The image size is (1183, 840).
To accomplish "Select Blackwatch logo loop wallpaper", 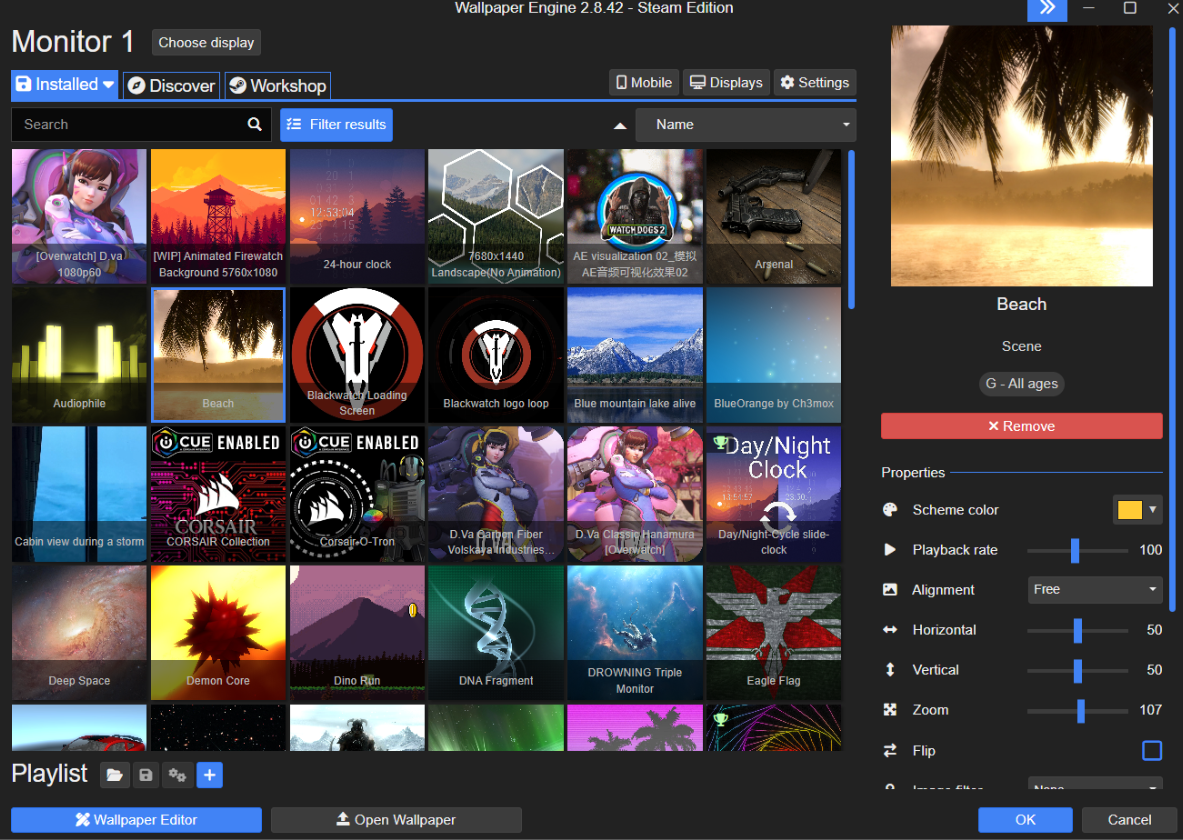I will coord(496,355).
